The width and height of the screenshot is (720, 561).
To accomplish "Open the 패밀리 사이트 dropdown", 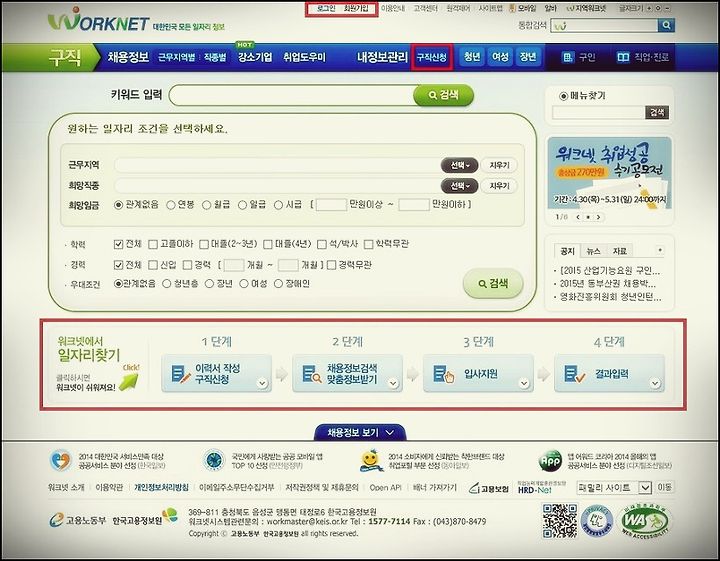I will pyautogui.click(x=614, y=488).
